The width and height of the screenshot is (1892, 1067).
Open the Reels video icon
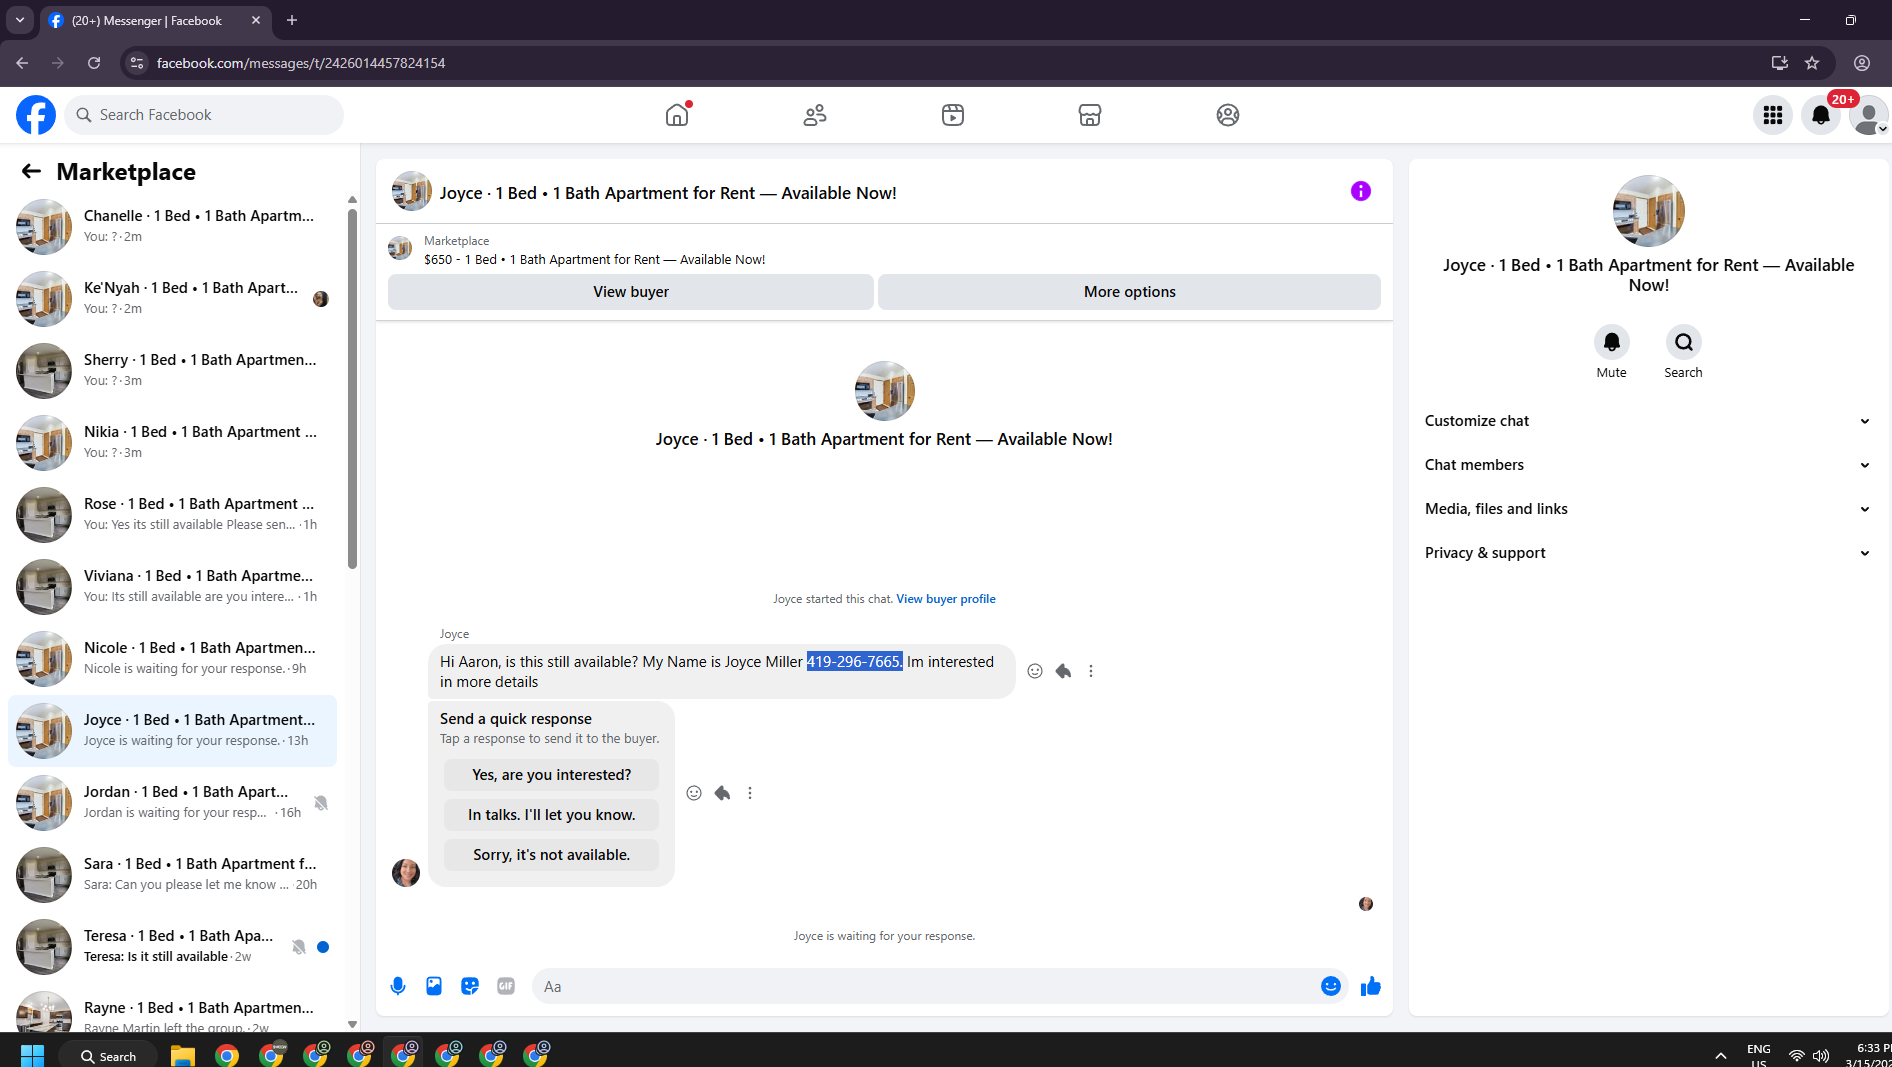pyautogui.click(x=953, y=115)
